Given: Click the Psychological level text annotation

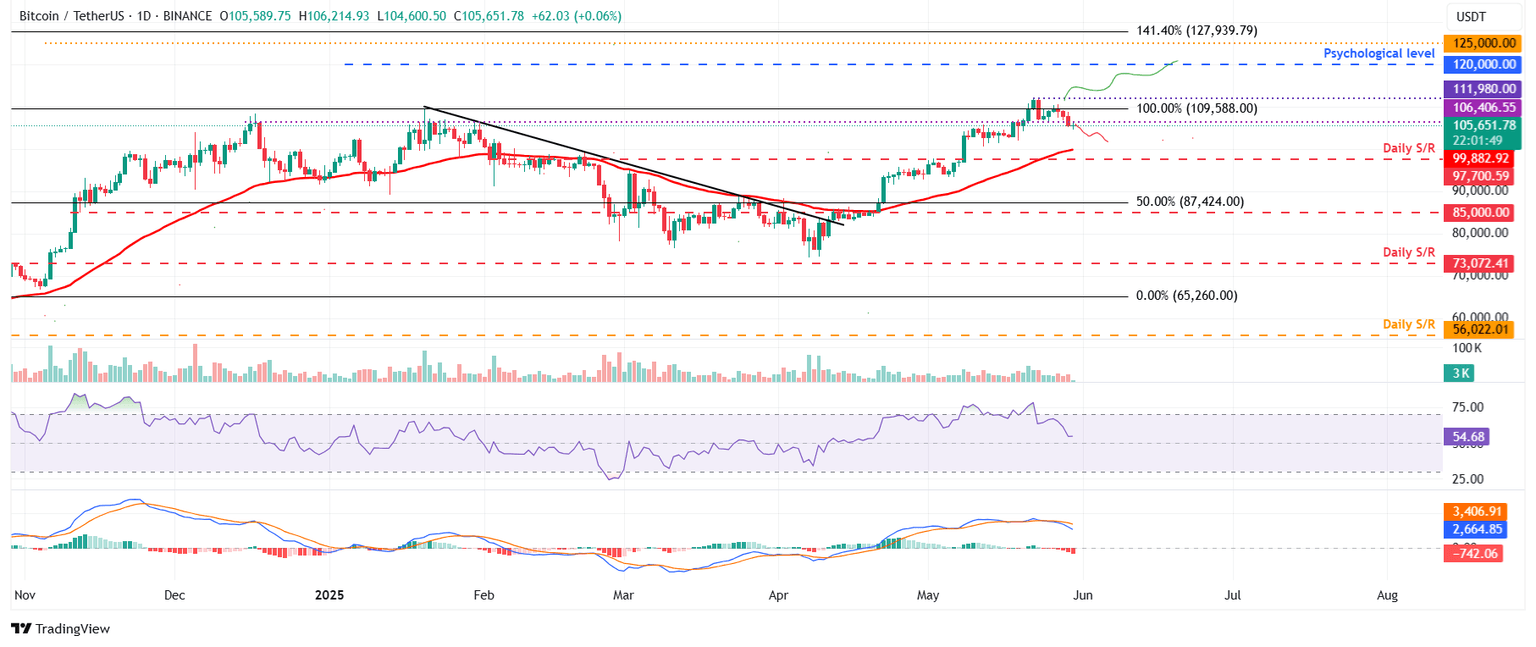Looking at the screenshot, I should [x=1379, y=53].
